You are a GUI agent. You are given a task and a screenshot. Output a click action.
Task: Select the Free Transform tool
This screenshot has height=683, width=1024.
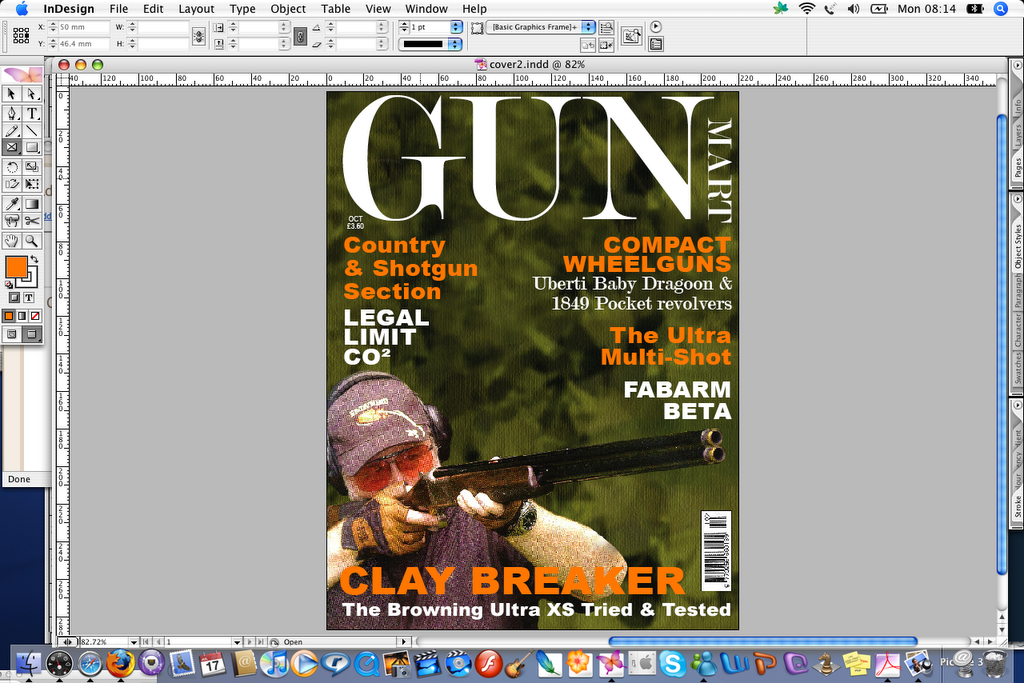[x=31, y=184]
